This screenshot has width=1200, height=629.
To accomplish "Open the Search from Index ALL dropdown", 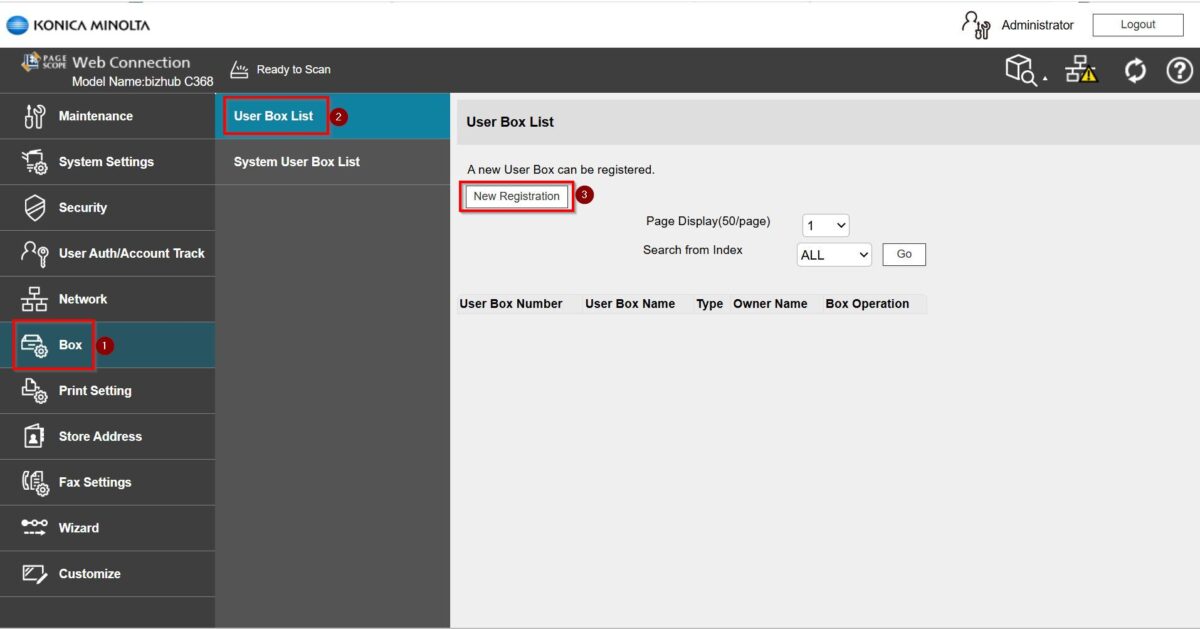I will coord(835,255).
